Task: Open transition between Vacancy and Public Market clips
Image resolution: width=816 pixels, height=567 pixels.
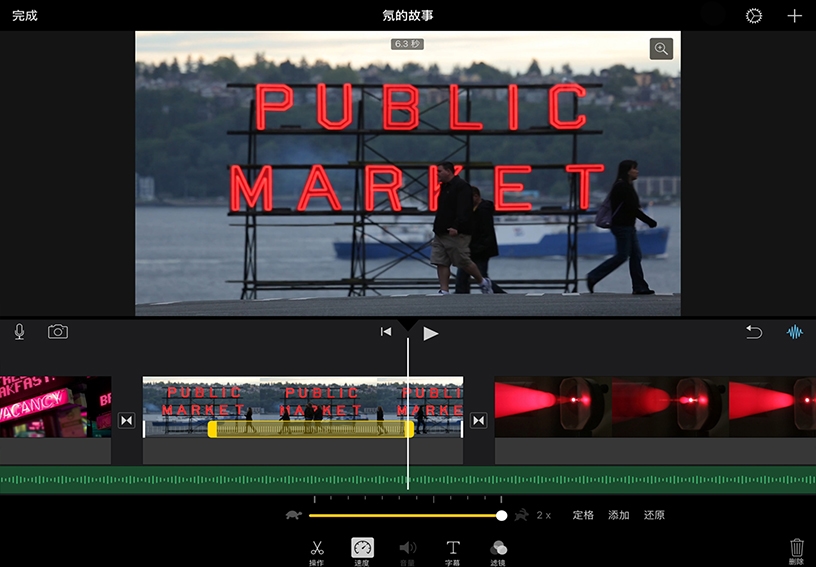Action: click(x=127, y=421)
